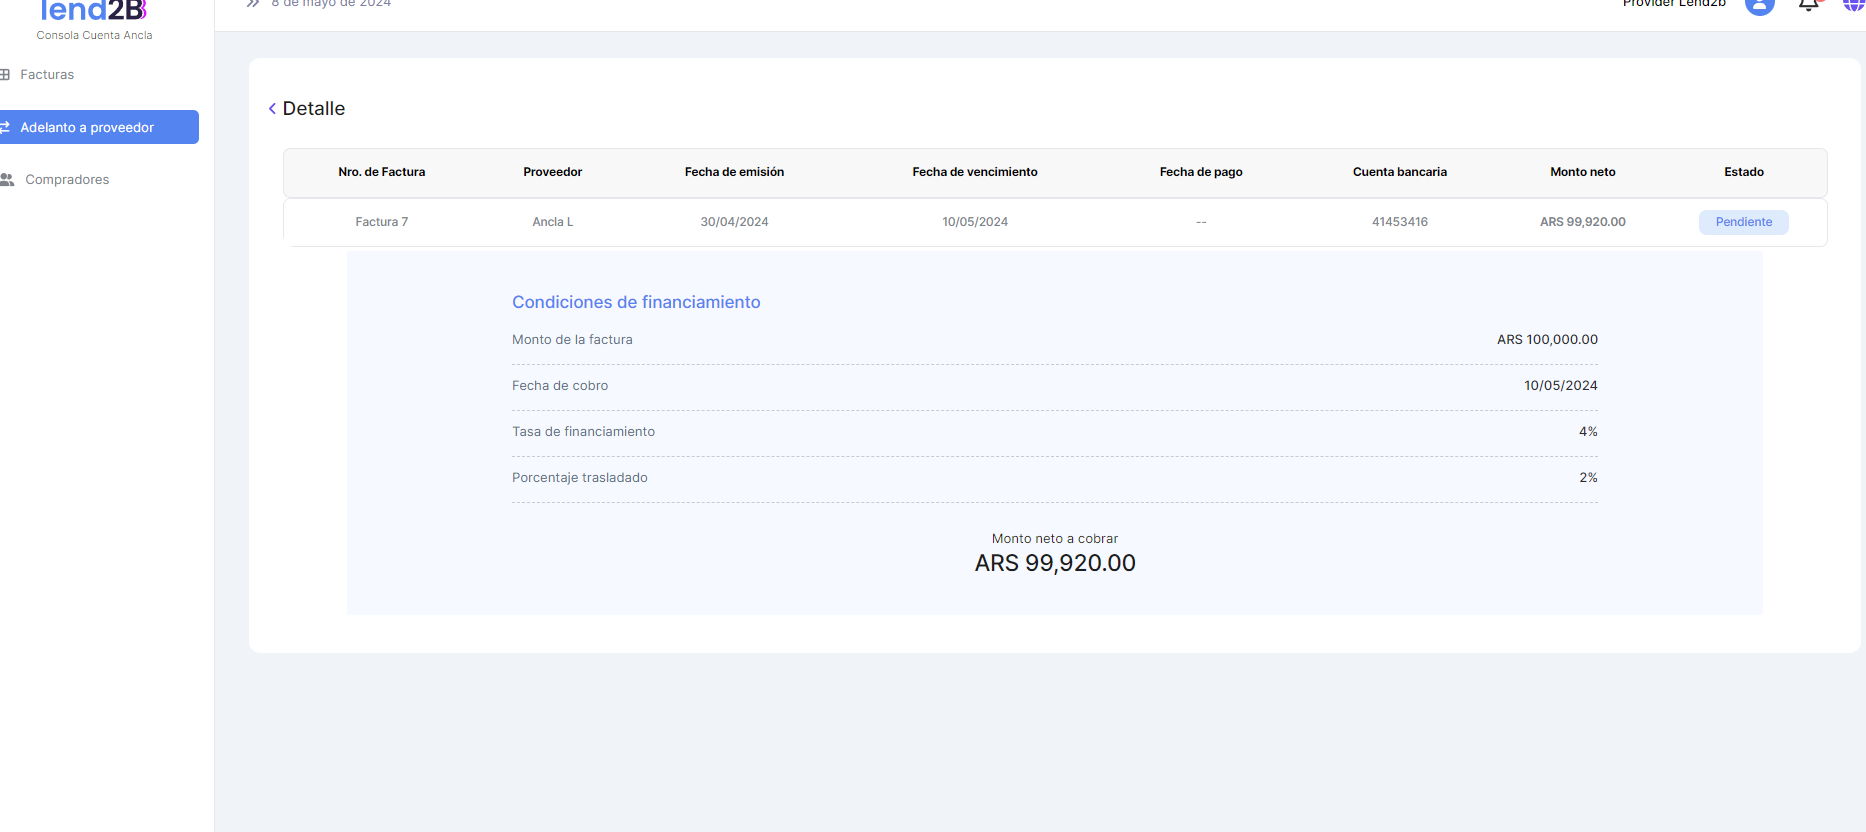The image size is (1866, 832).
Task: Select Adelanto a proveedor in sidebar
Action: pyautogui.click(x=87, y=128)
